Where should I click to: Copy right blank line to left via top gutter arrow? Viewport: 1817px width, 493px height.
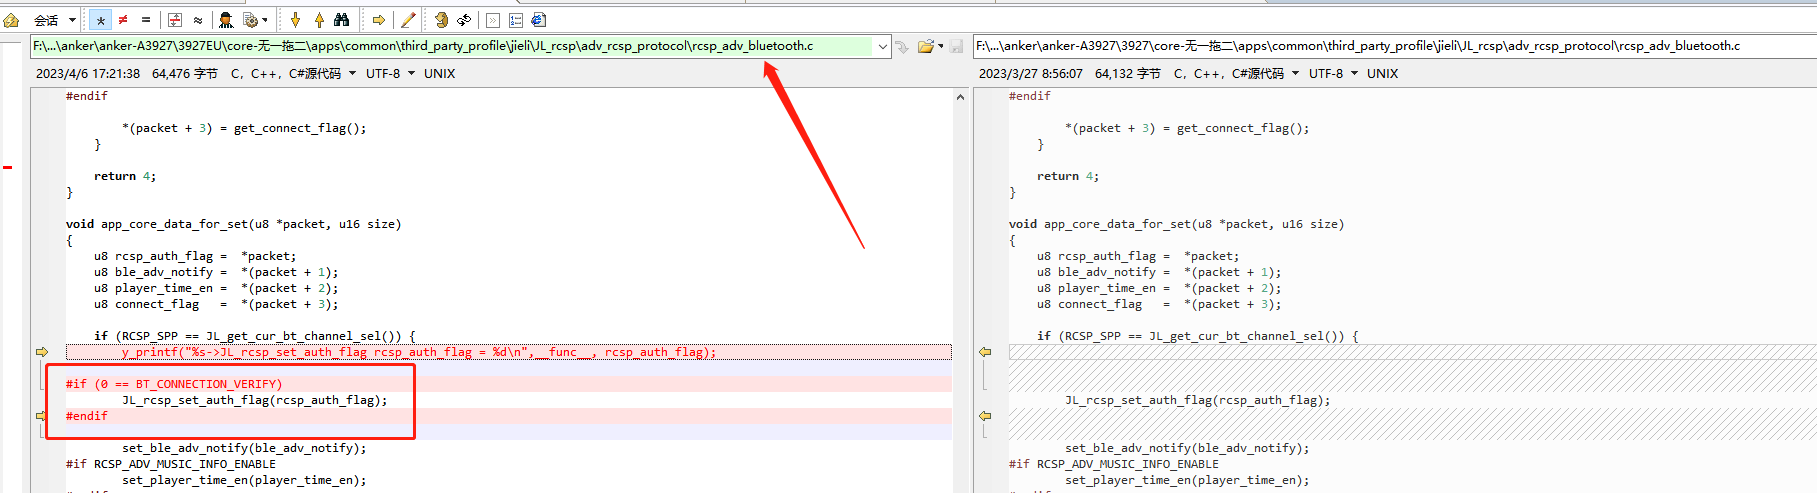(985, 352)
